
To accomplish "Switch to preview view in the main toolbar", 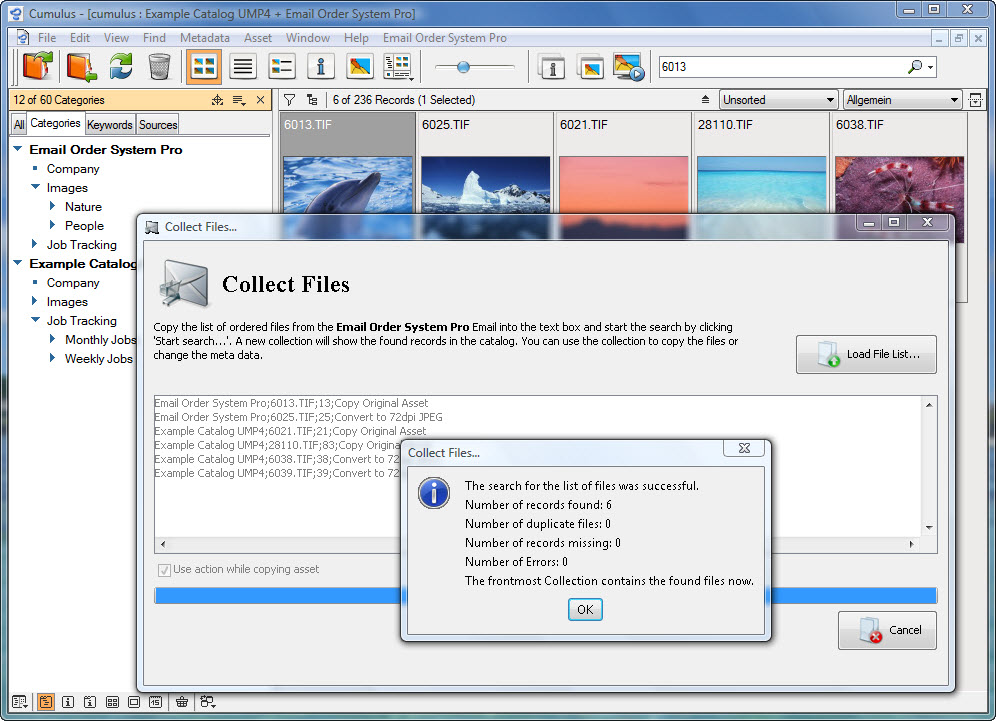I will 360,67.
